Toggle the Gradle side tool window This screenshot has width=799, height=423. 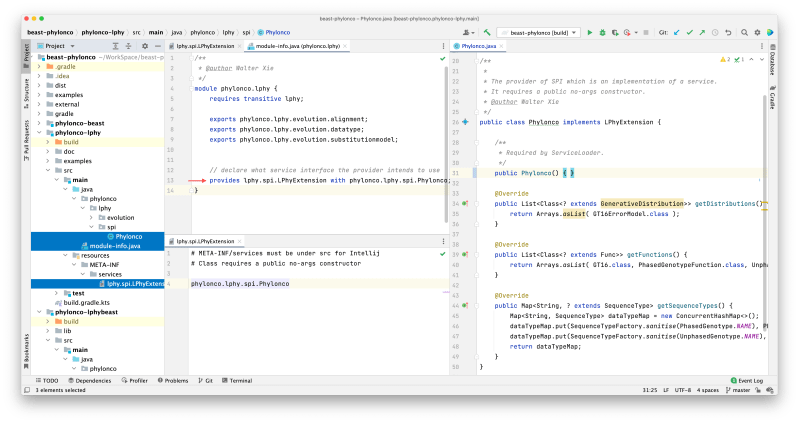coord(773,96)
